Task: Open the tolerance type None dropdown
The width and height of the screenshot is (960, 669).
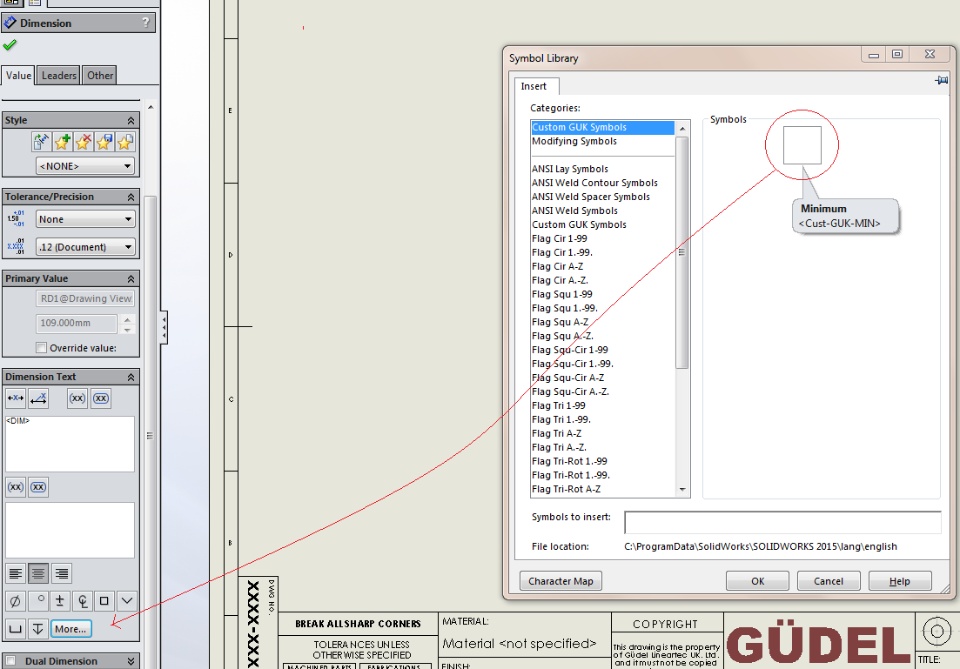Action: 85,219
